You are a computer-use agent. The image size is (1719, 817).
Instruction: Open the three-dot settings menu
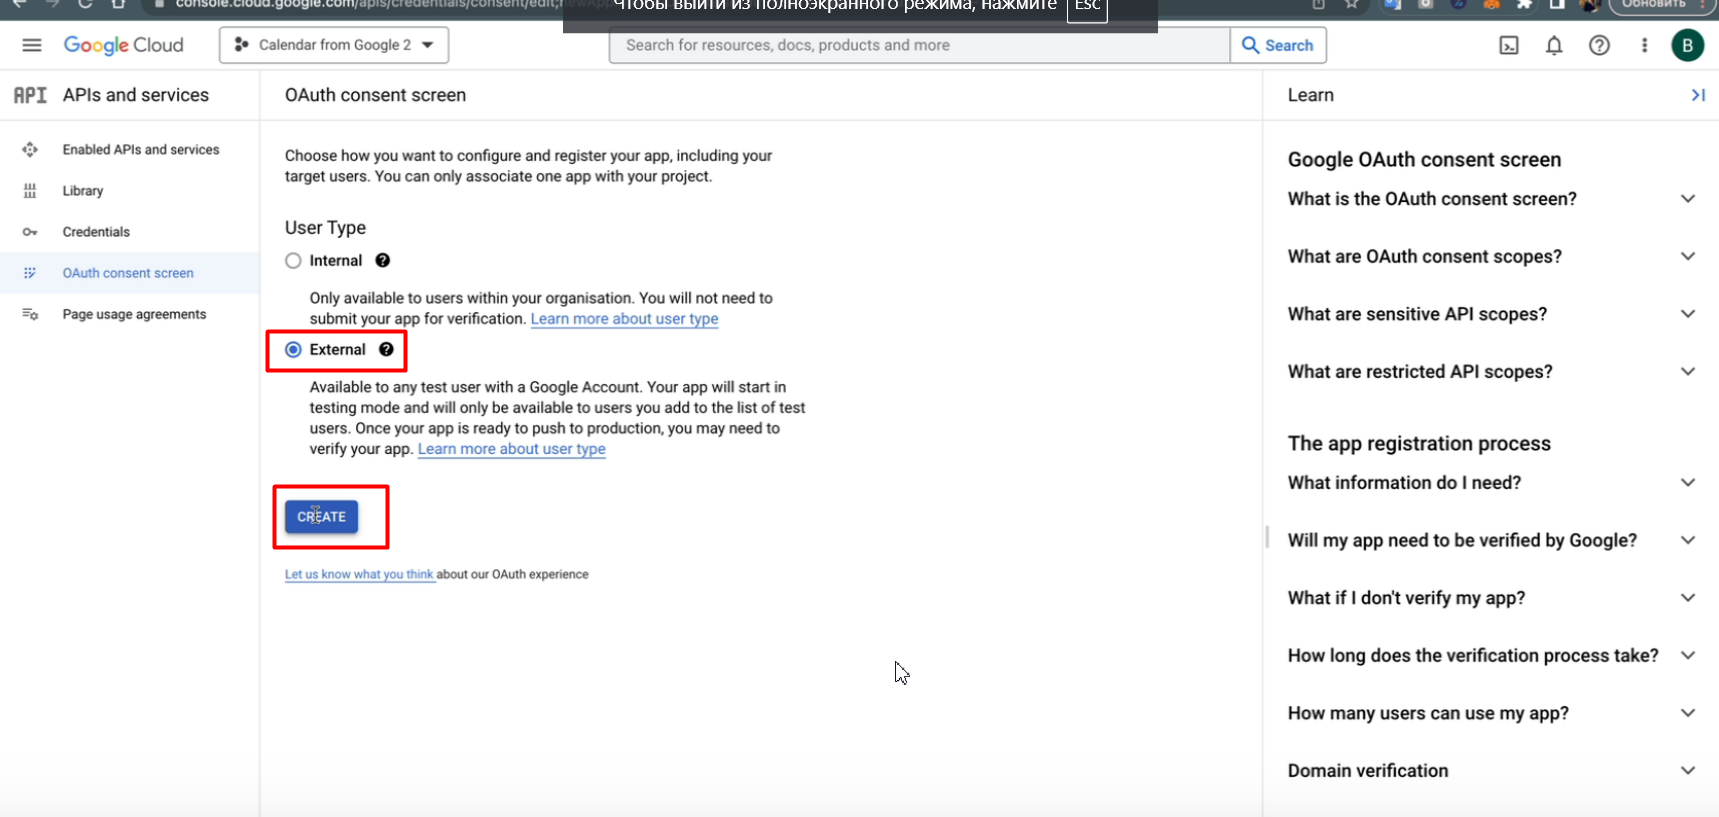pos(1644,45)
